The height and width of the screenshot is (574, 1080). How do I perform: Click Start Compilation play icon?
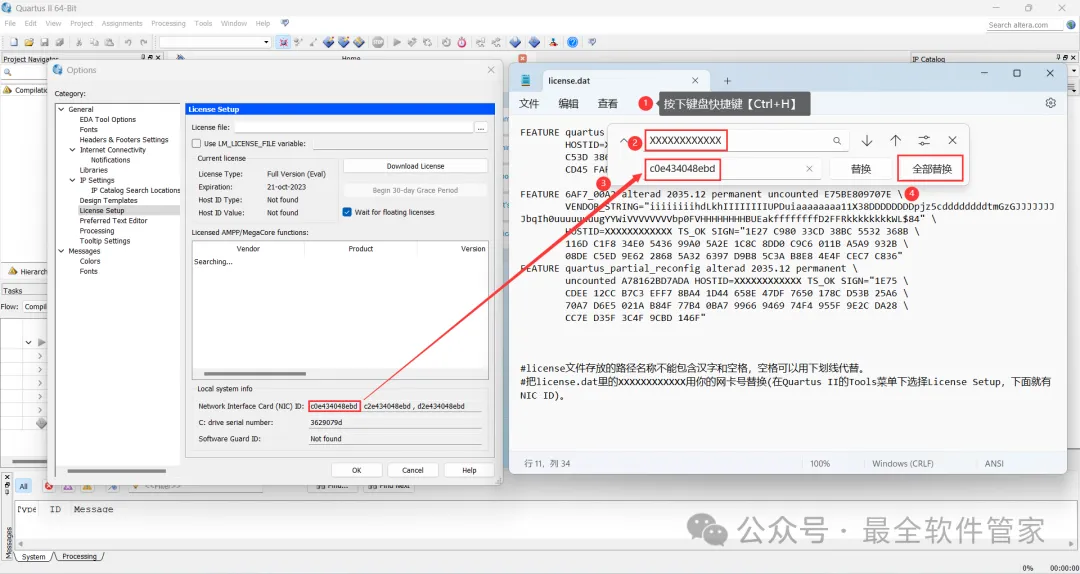pyautogui.click(x=397, y=42)
